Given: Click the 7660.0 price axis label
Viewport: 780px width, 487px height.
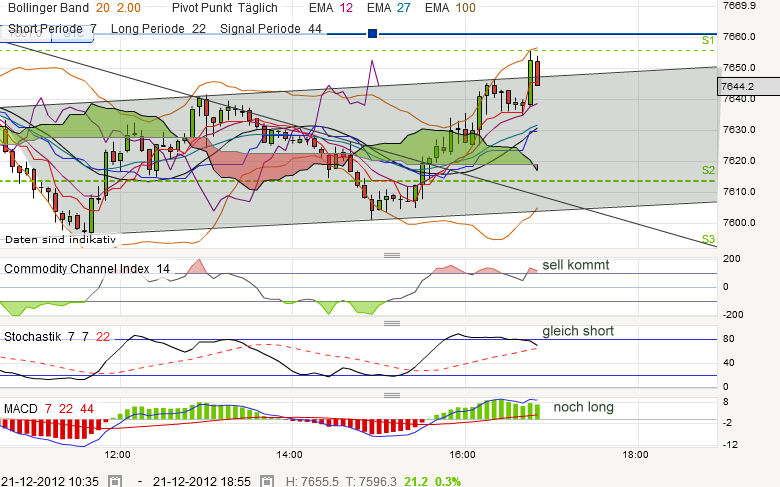Looking at the screenshot, I should point(739,36).
